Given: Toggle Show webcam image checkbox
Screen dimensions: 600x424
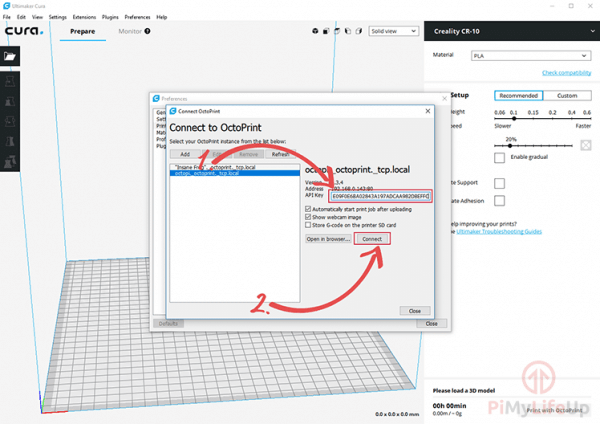Looking at the screenshot, I should [308, 217].
